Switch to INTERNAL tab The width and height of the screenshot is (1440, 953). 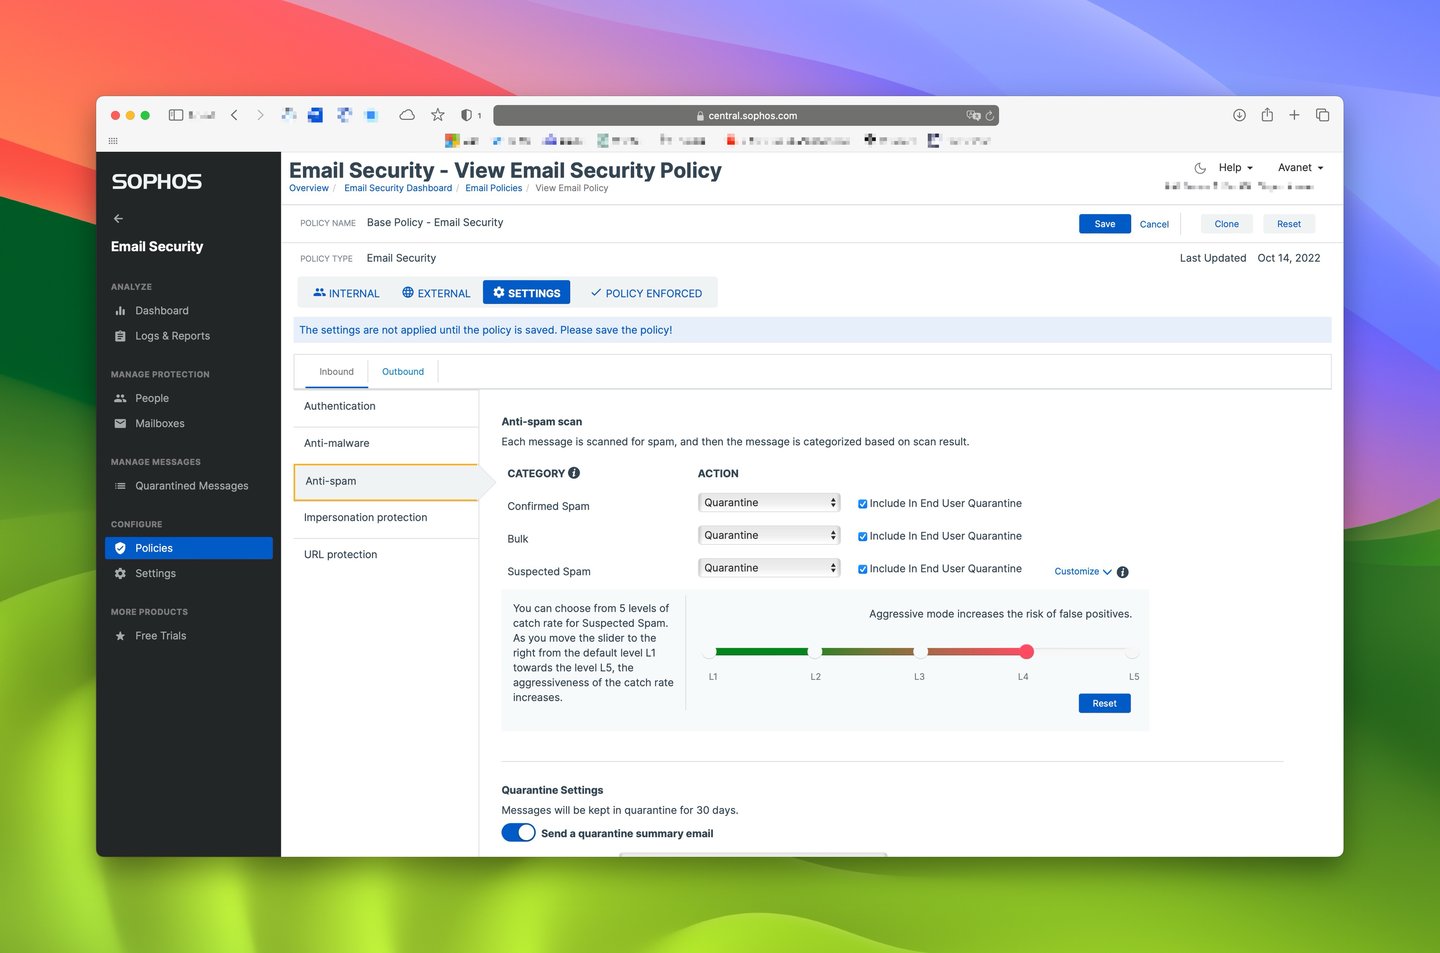tap(346, 293)
